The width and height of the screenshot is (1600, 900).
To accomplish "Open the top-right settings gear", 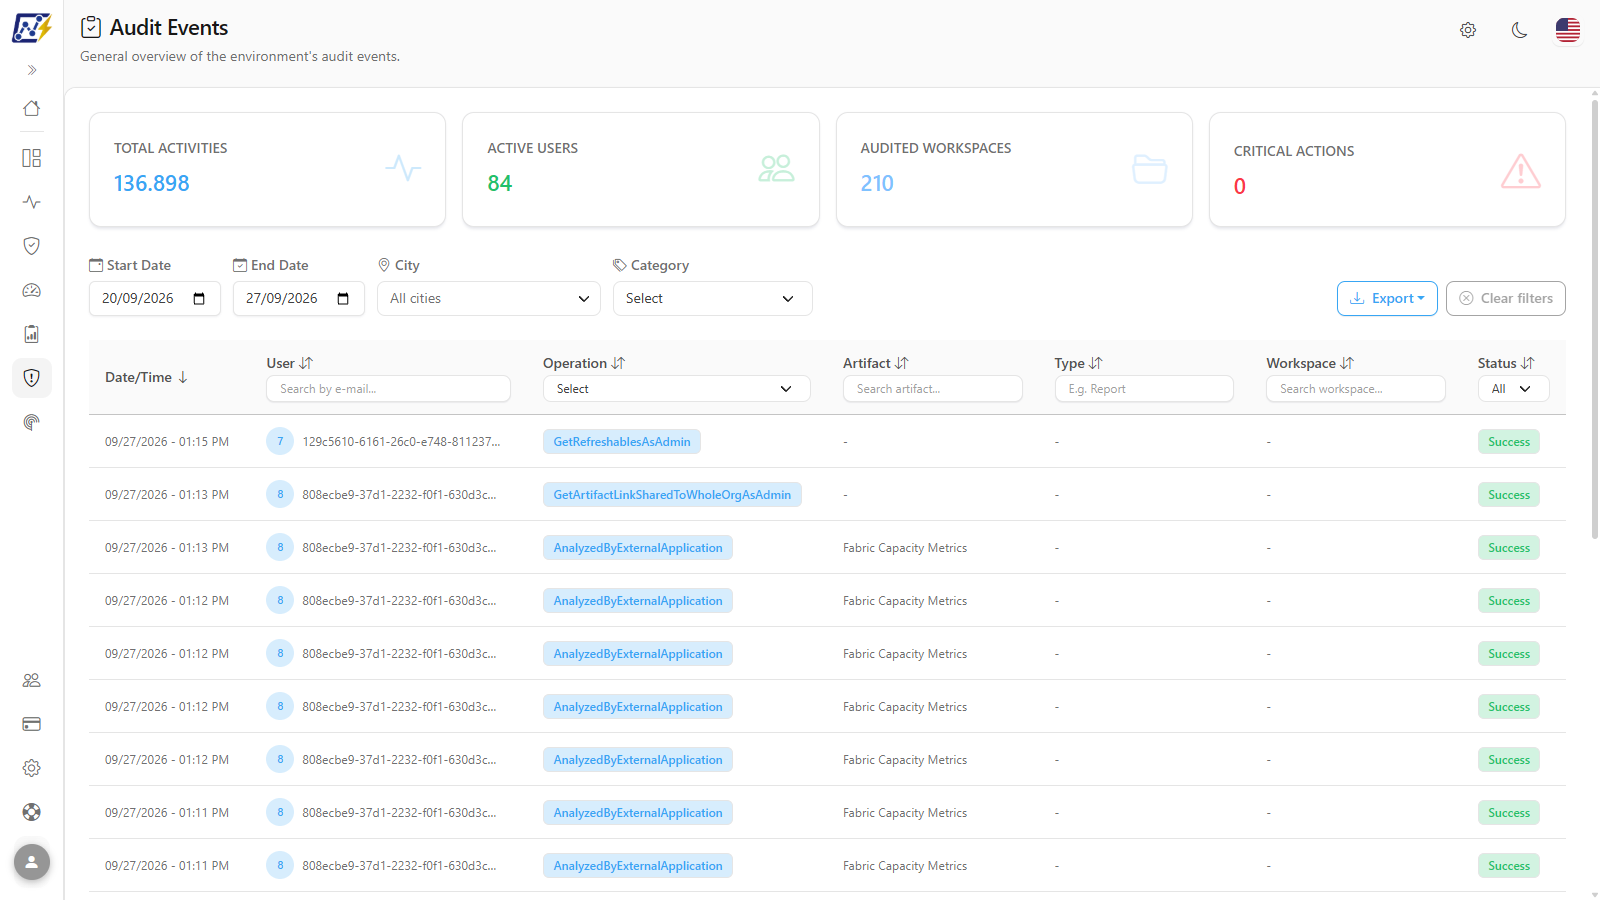I will tap(1468, 30).
